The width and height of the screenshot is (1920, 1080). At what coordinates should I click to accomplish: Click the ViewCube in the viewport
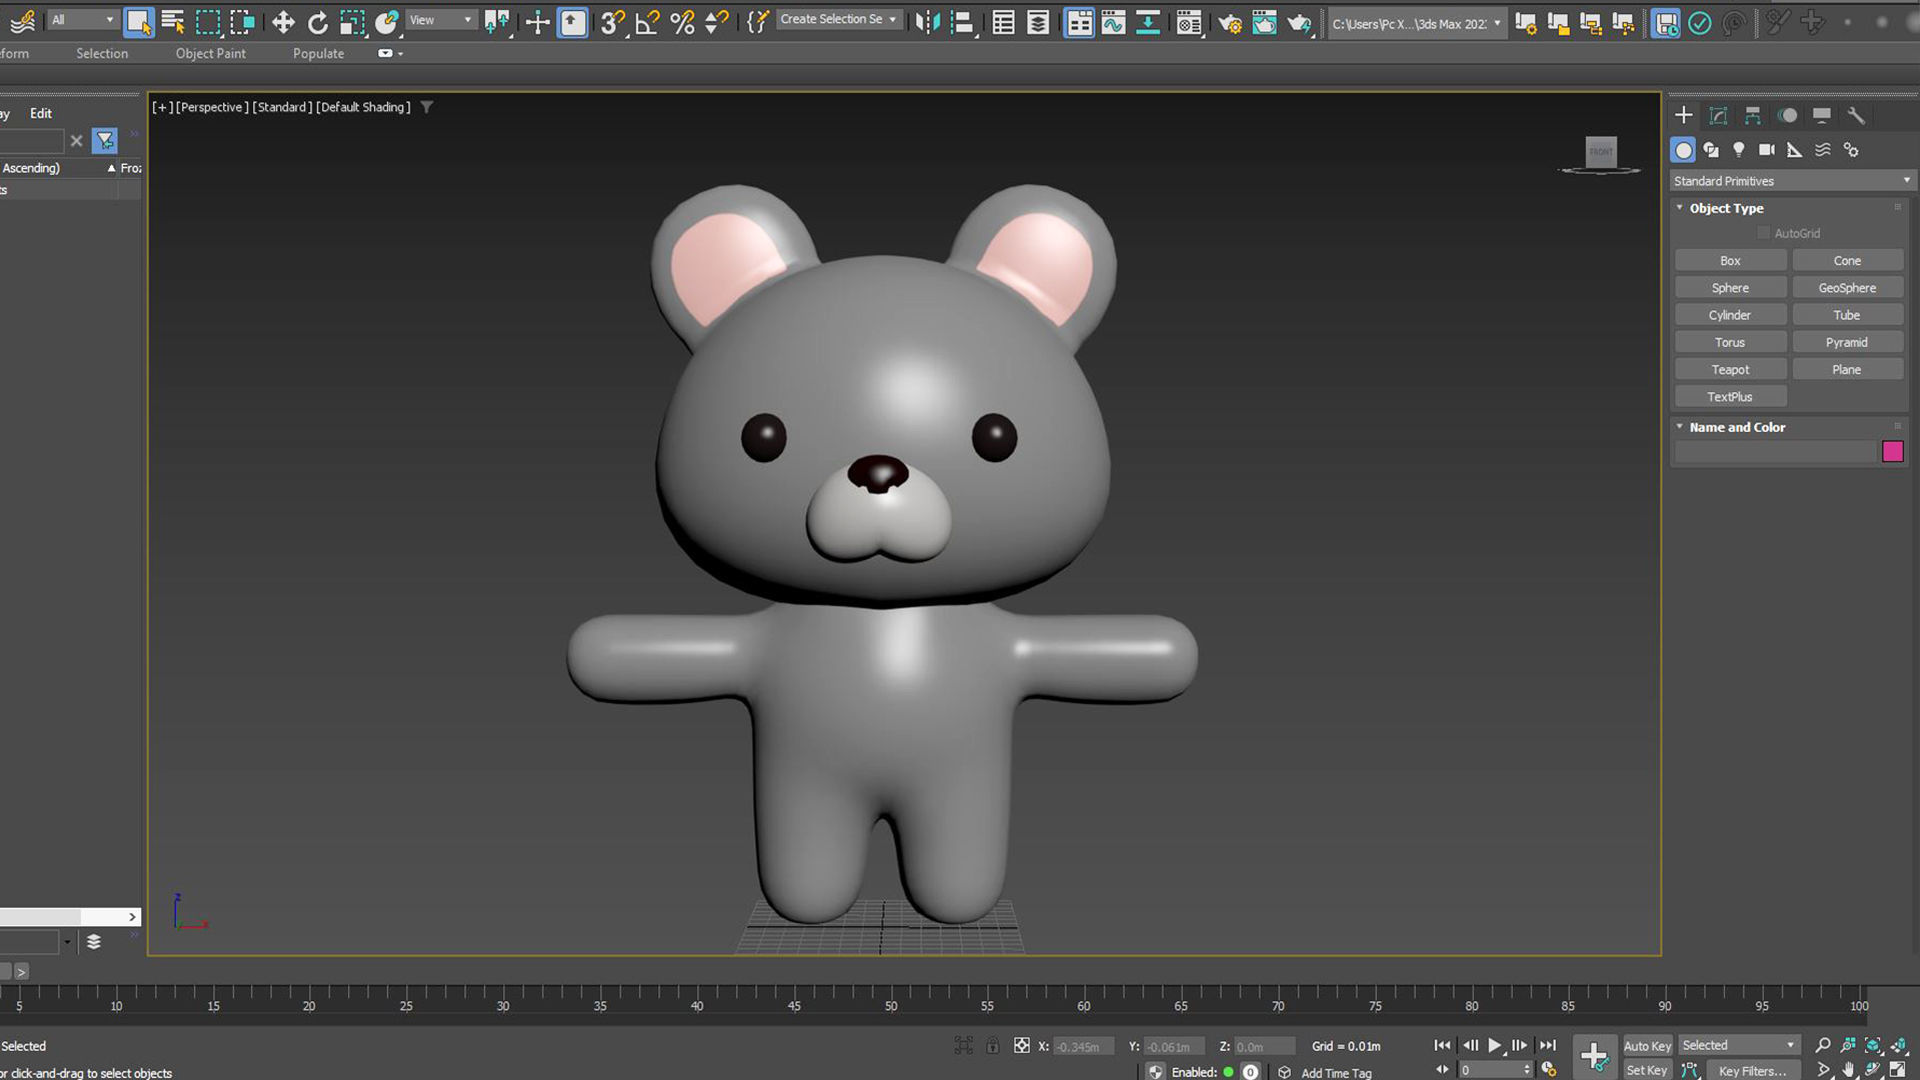[x=1601, y=152]
